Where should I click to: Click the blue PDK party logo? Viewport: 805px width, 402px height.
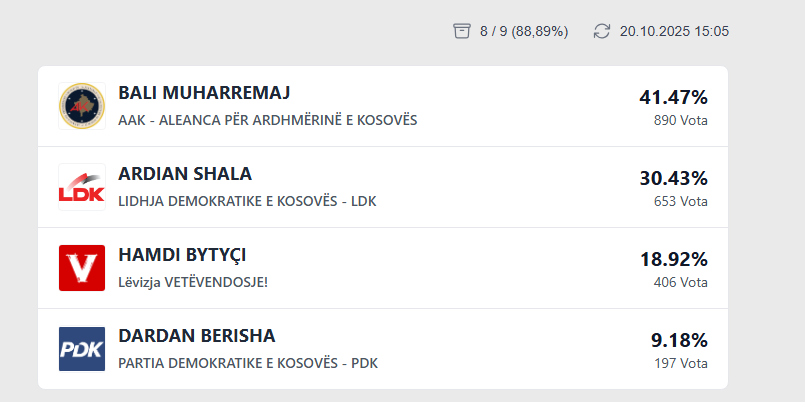pyautogui.click(x=82, y=349)
